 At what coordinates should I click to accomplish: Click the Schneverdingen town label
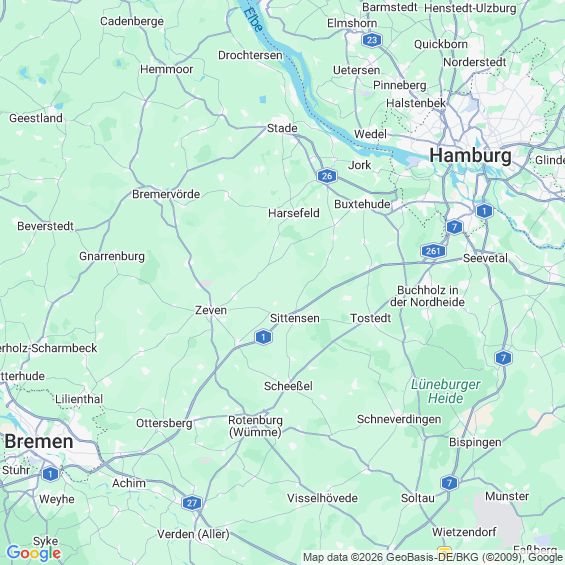point(399,419)
